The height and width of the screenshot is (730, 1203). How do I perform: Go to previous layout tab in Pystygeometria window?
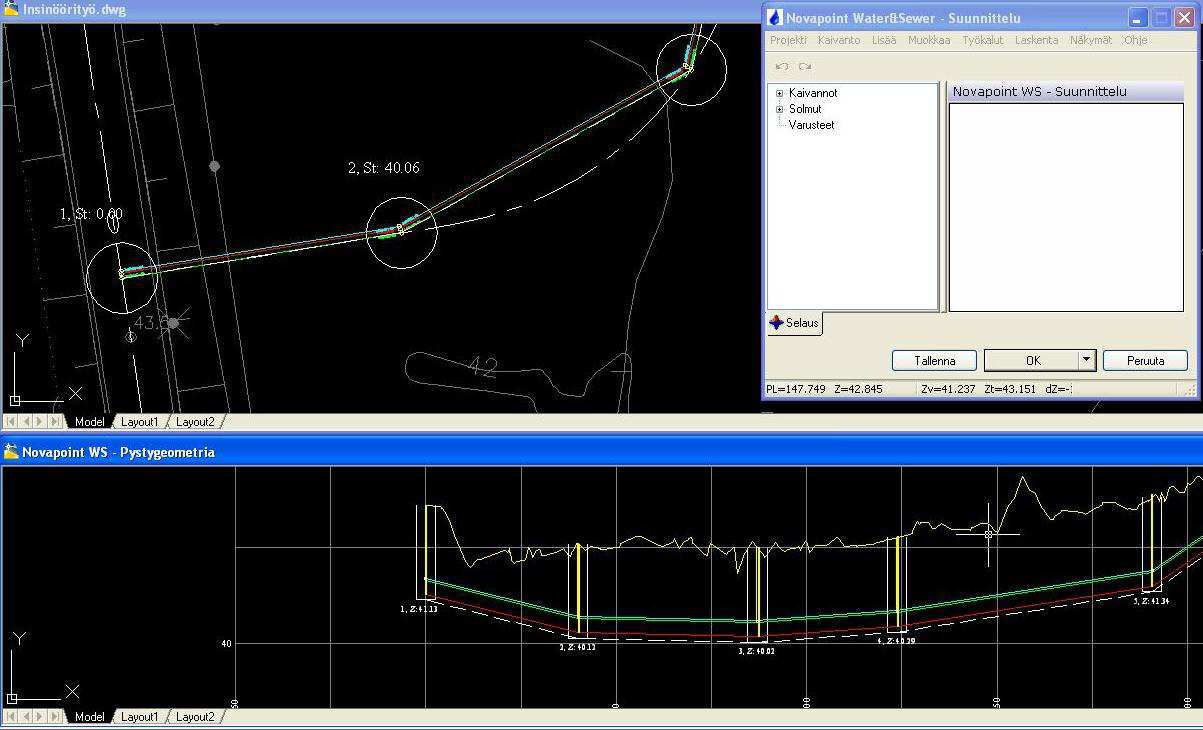coord(26,717)
